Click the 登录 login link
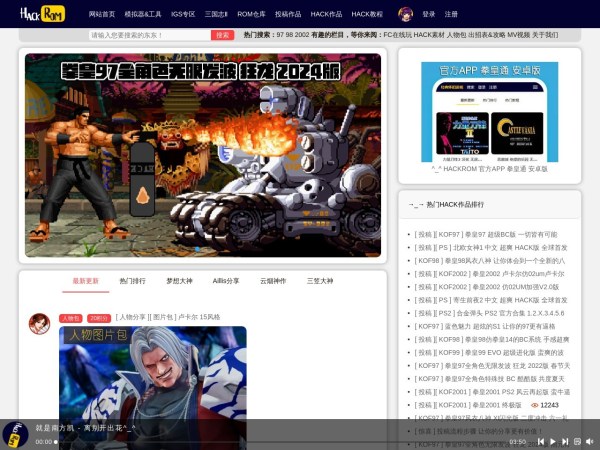Viewport: 600px width, 450px height. [x=428, y=15]
